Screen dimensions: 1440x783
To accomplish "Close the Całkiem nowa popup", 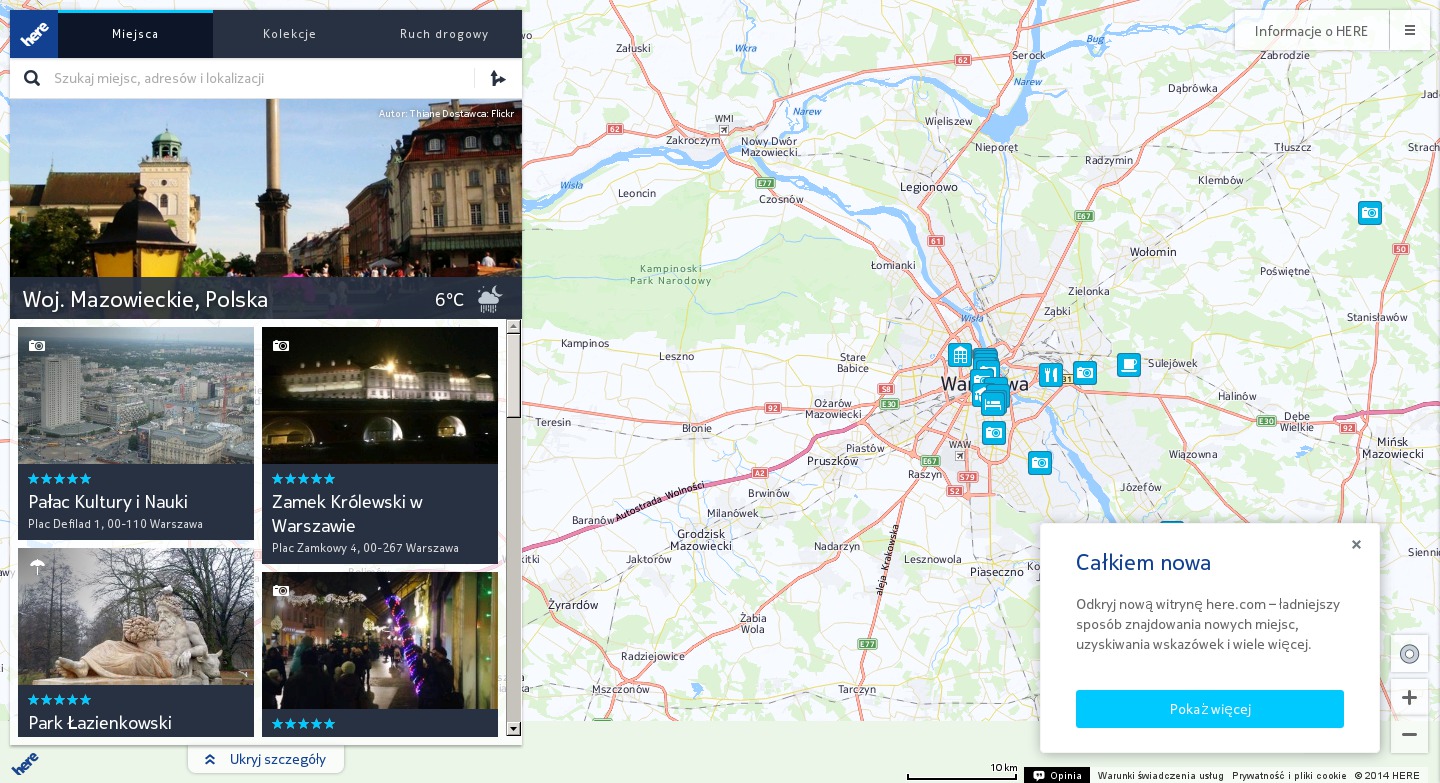I will [x=1356, y=545].
